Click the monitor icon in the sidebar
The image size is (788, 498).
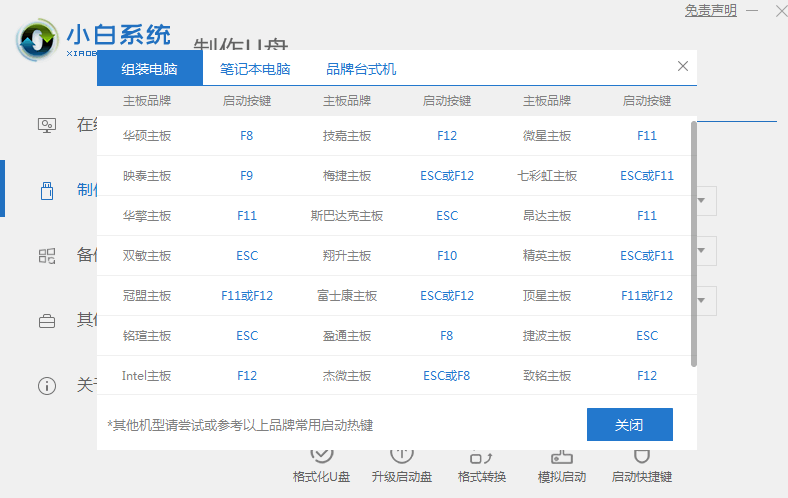pyautogui.click(x=47, y=125)
